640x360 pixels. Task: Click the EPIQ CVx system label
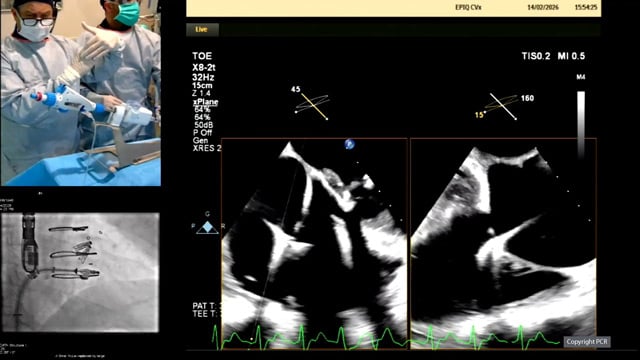point(468,7)
